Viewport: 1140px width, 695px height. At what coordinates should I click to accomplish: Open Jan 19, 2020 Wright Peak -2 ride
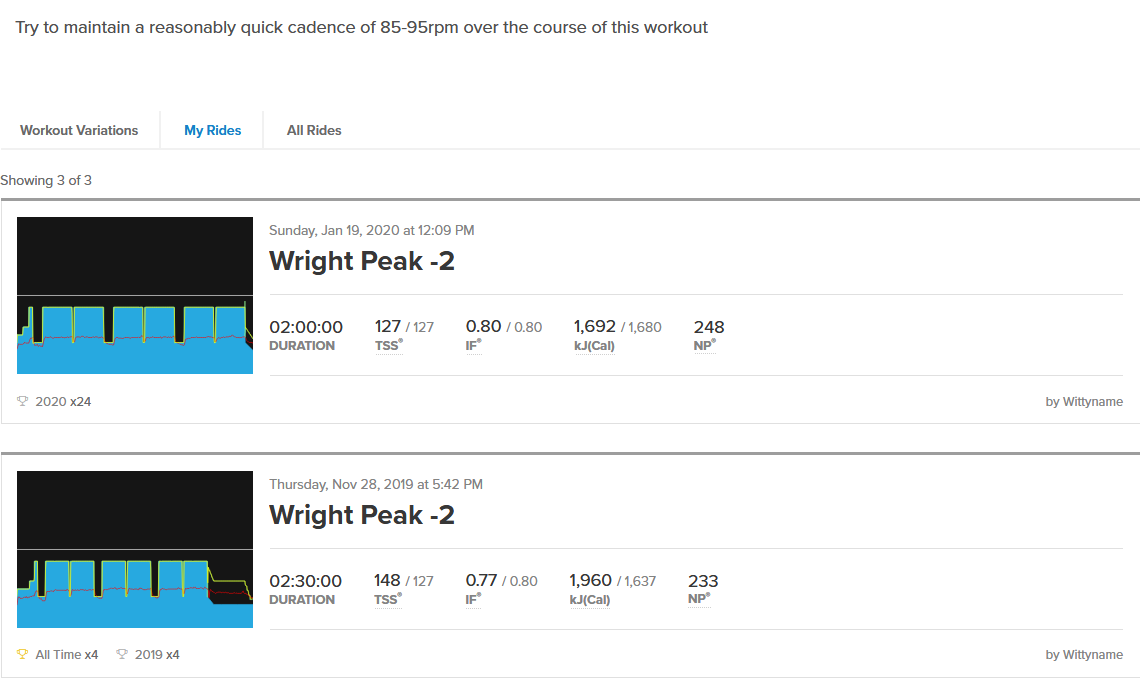point(361,261)
